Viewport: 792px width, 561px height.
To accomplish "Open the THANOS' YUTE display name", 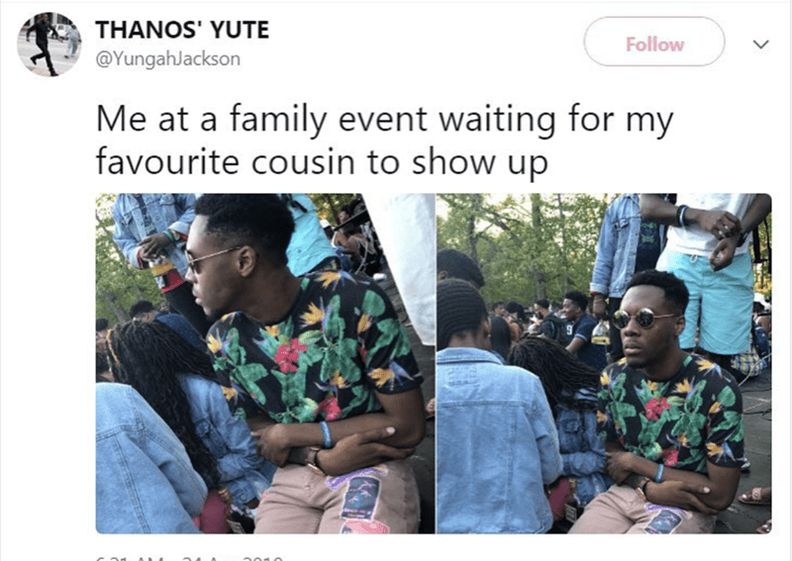I will click(x=182, y=30).
